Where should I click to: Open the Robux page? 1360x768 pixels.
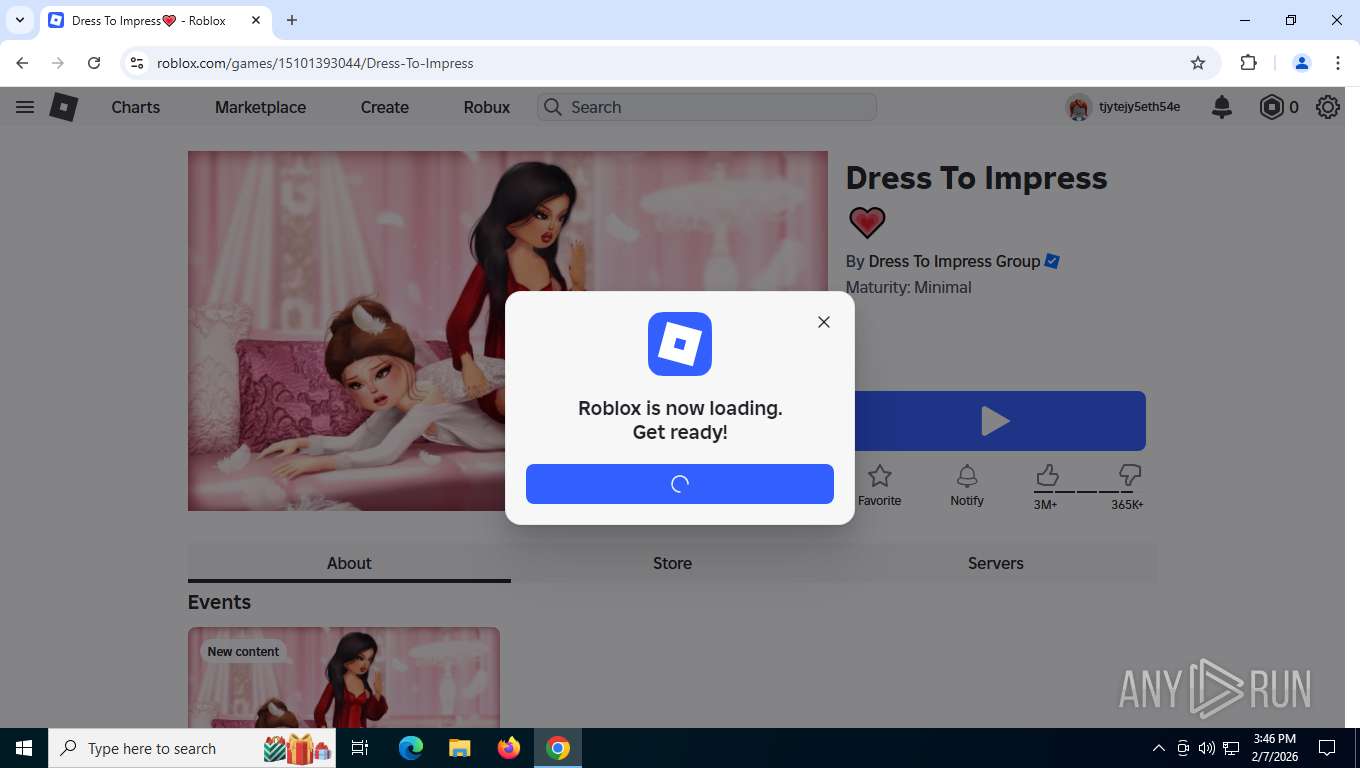pos(487,107)
